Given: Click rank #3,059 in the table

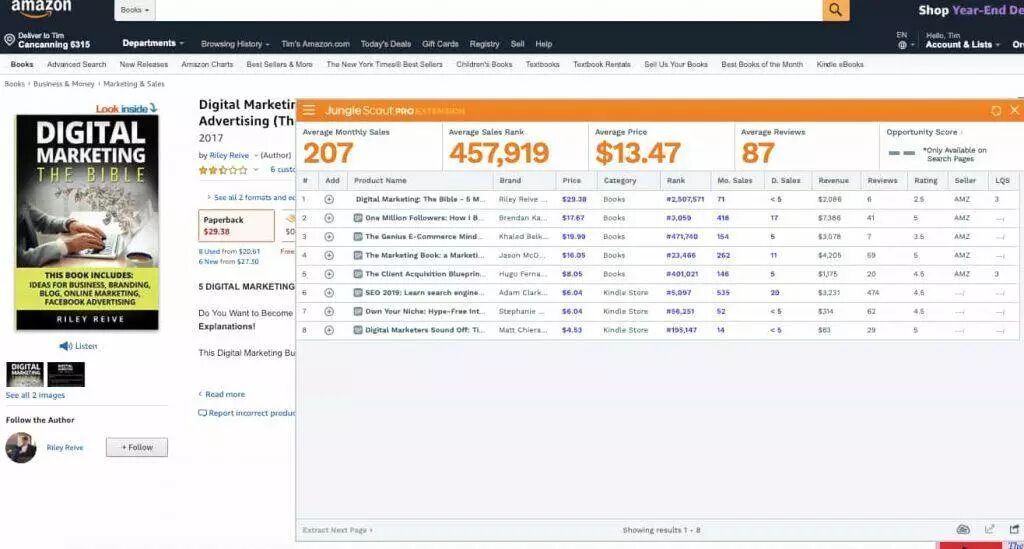Looking at the screenshot, I should [x=679, y=218].
